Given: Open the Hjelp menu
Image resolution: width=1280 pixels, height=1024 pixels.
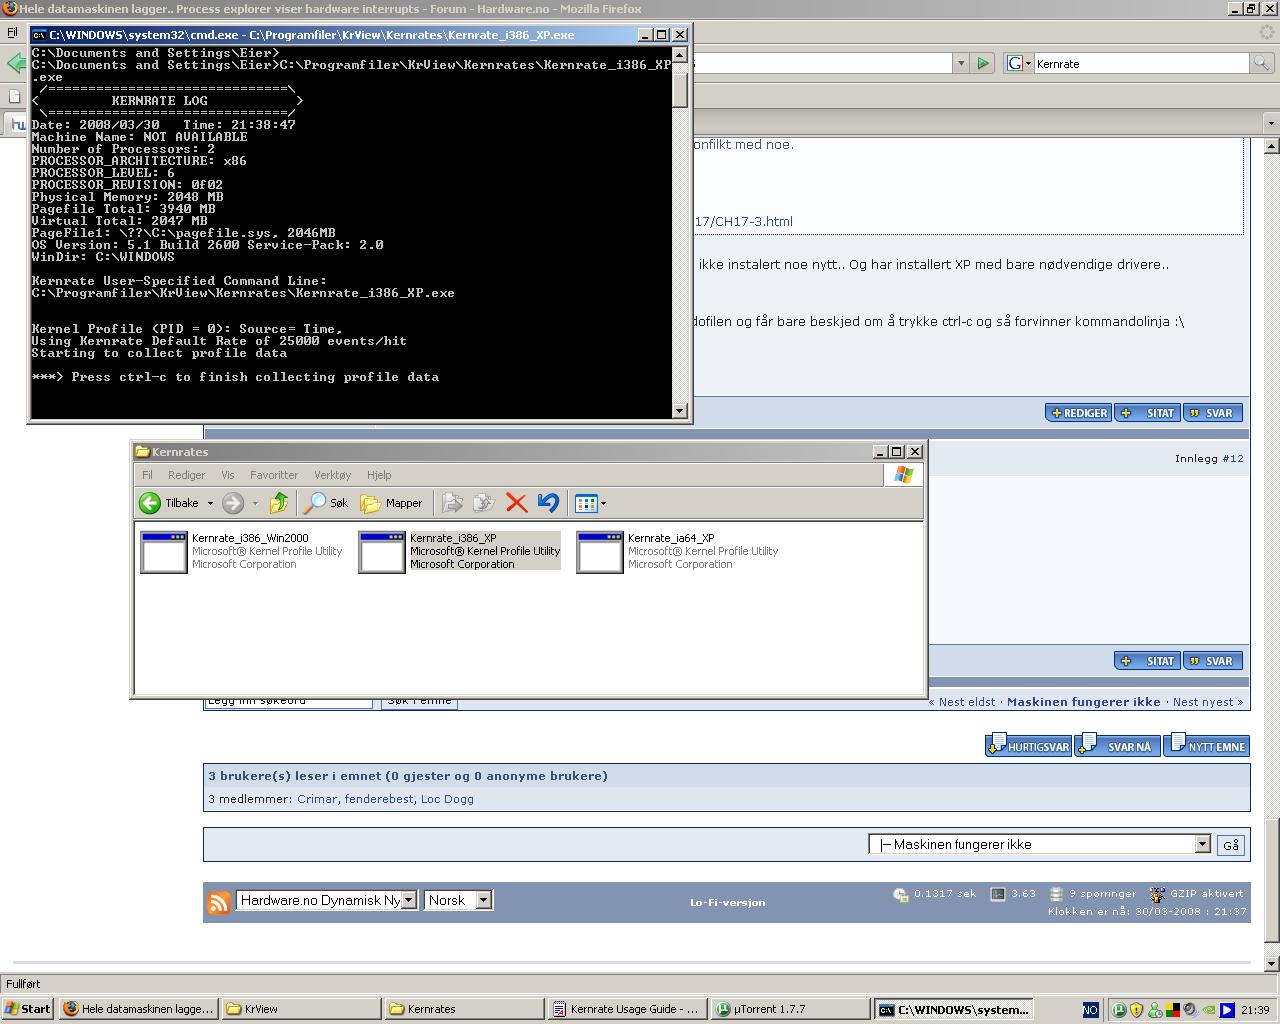Looking at the screenshot, I should [x=379, y=475].
